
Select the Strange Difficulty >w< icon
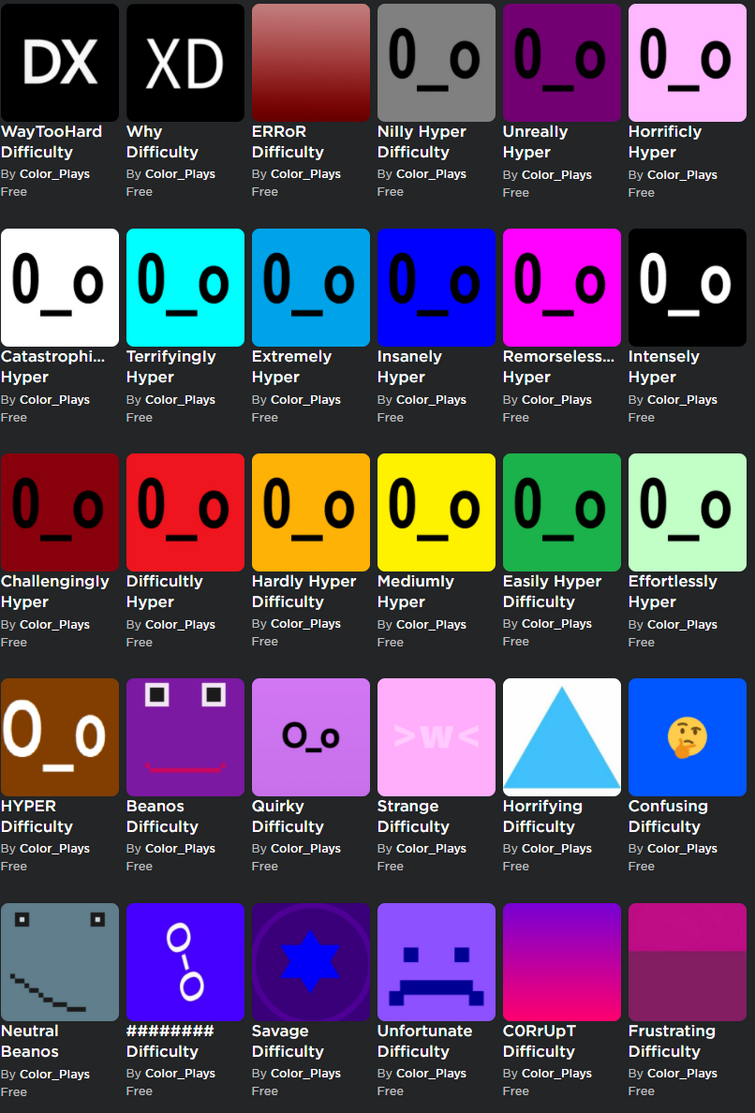436,737
